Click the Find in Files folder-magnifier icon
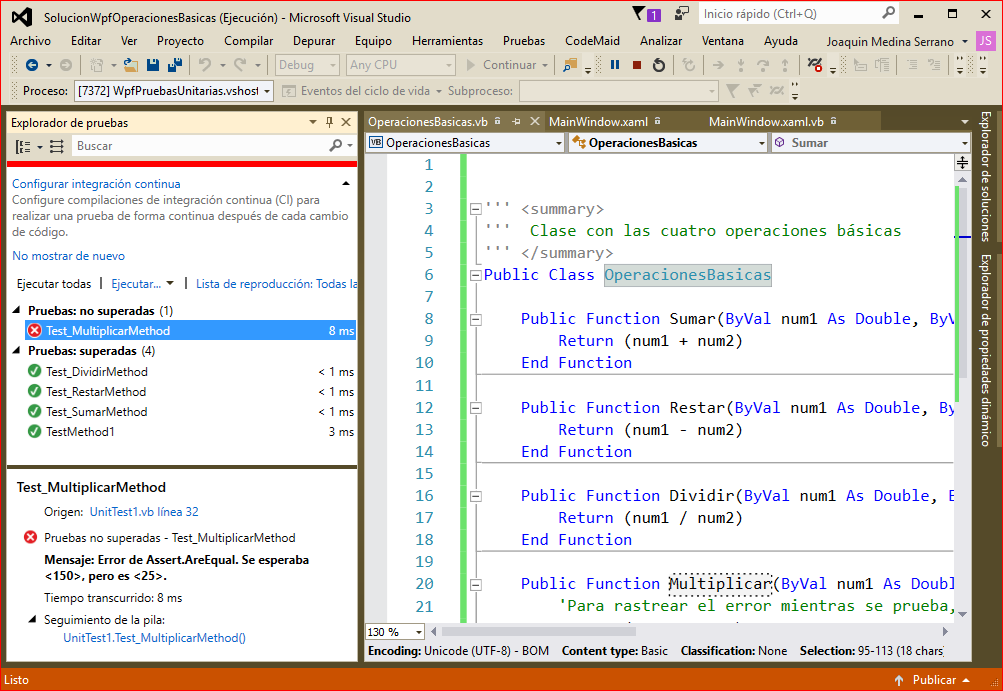 pos(569,65)
